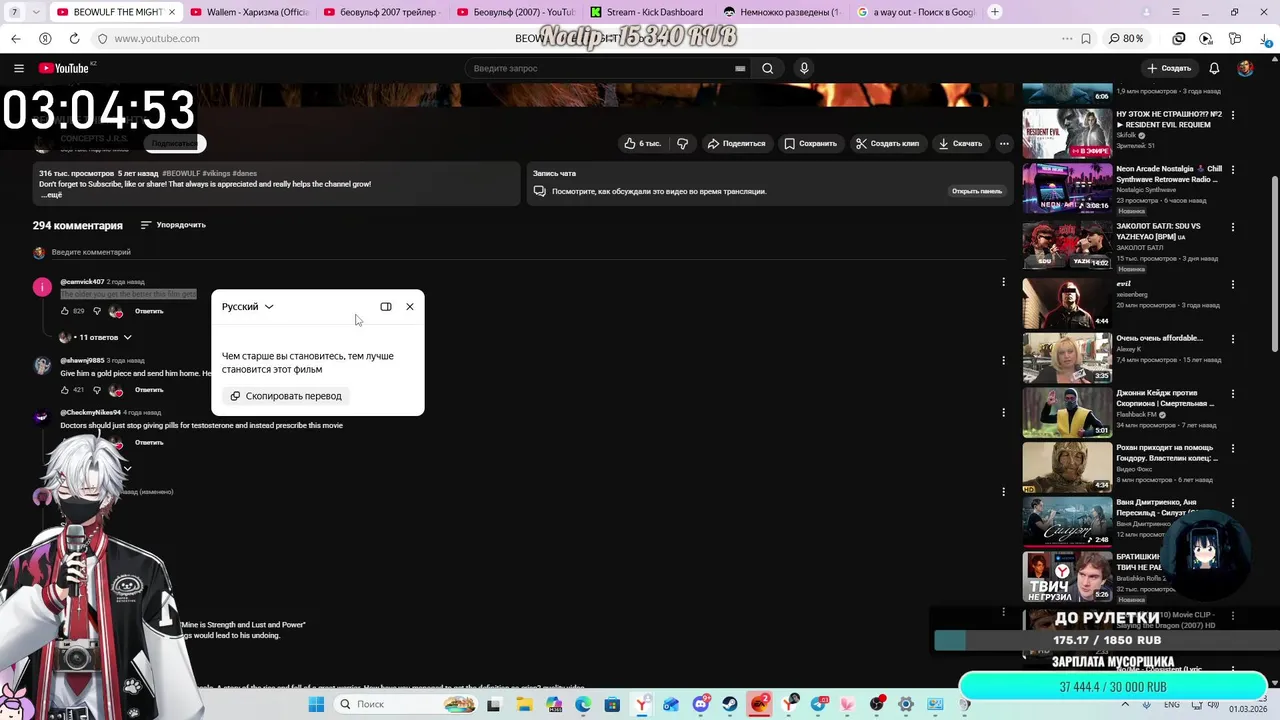Open the tab list dropdown chevron
The width and height of the screenshot is (1280, 720).
click(x=37, y=12)
